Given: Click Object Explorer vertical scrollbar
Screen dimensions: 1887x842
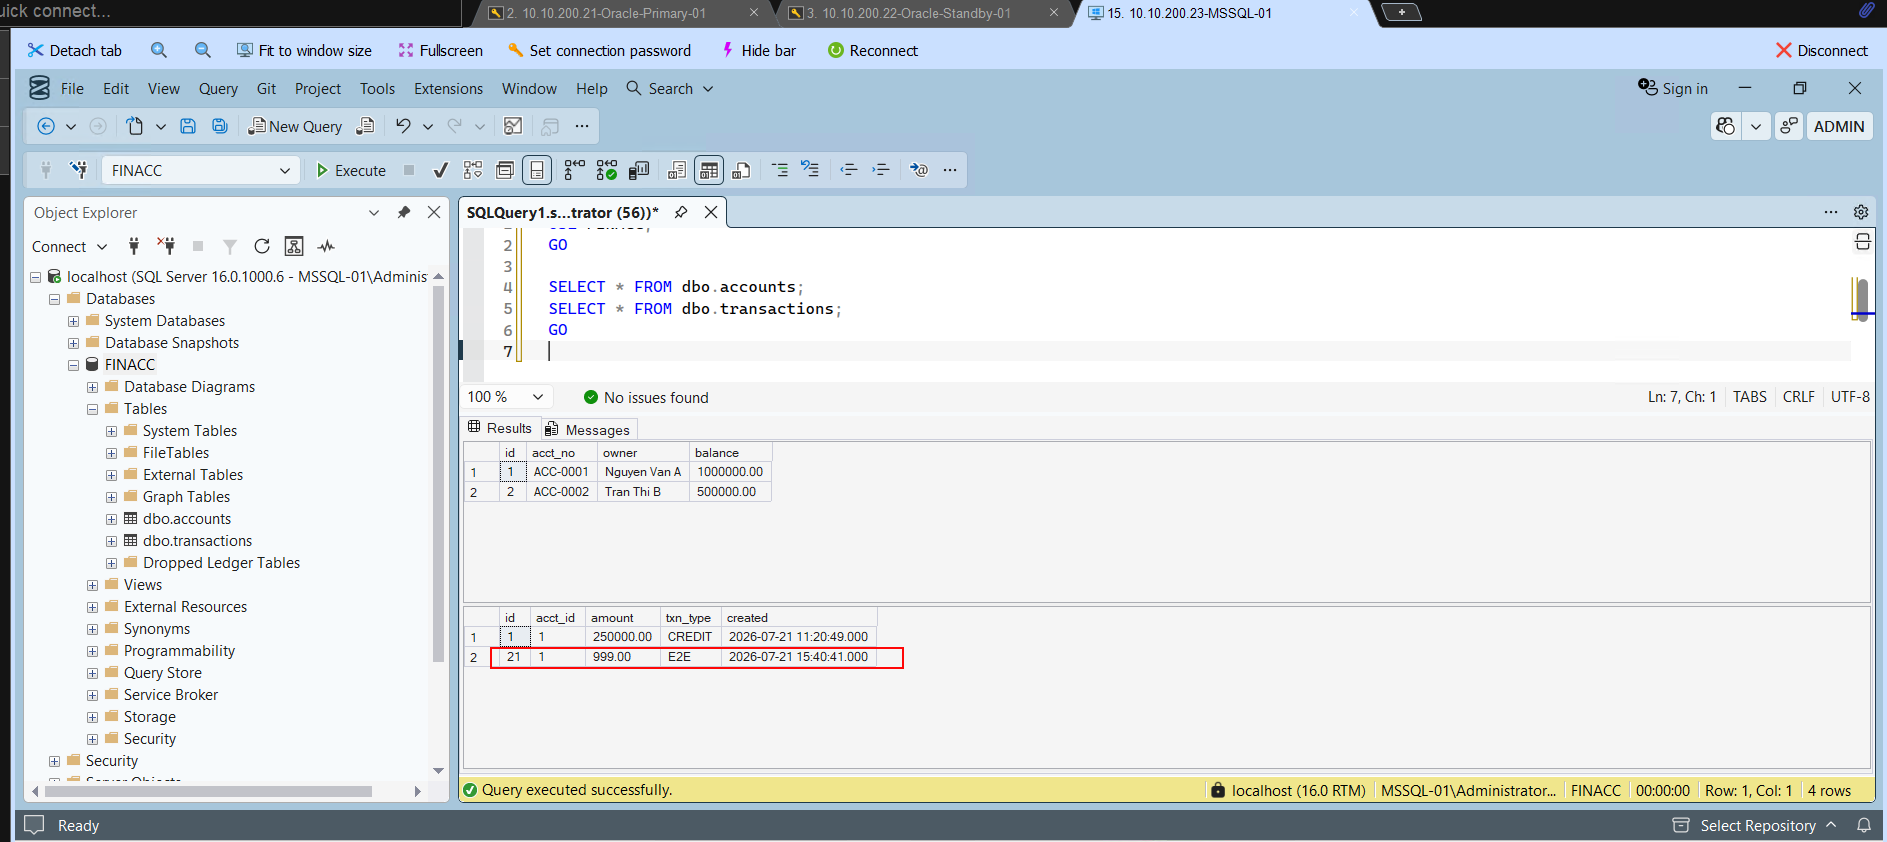Looking at the screenshot, I should point(438,475).
